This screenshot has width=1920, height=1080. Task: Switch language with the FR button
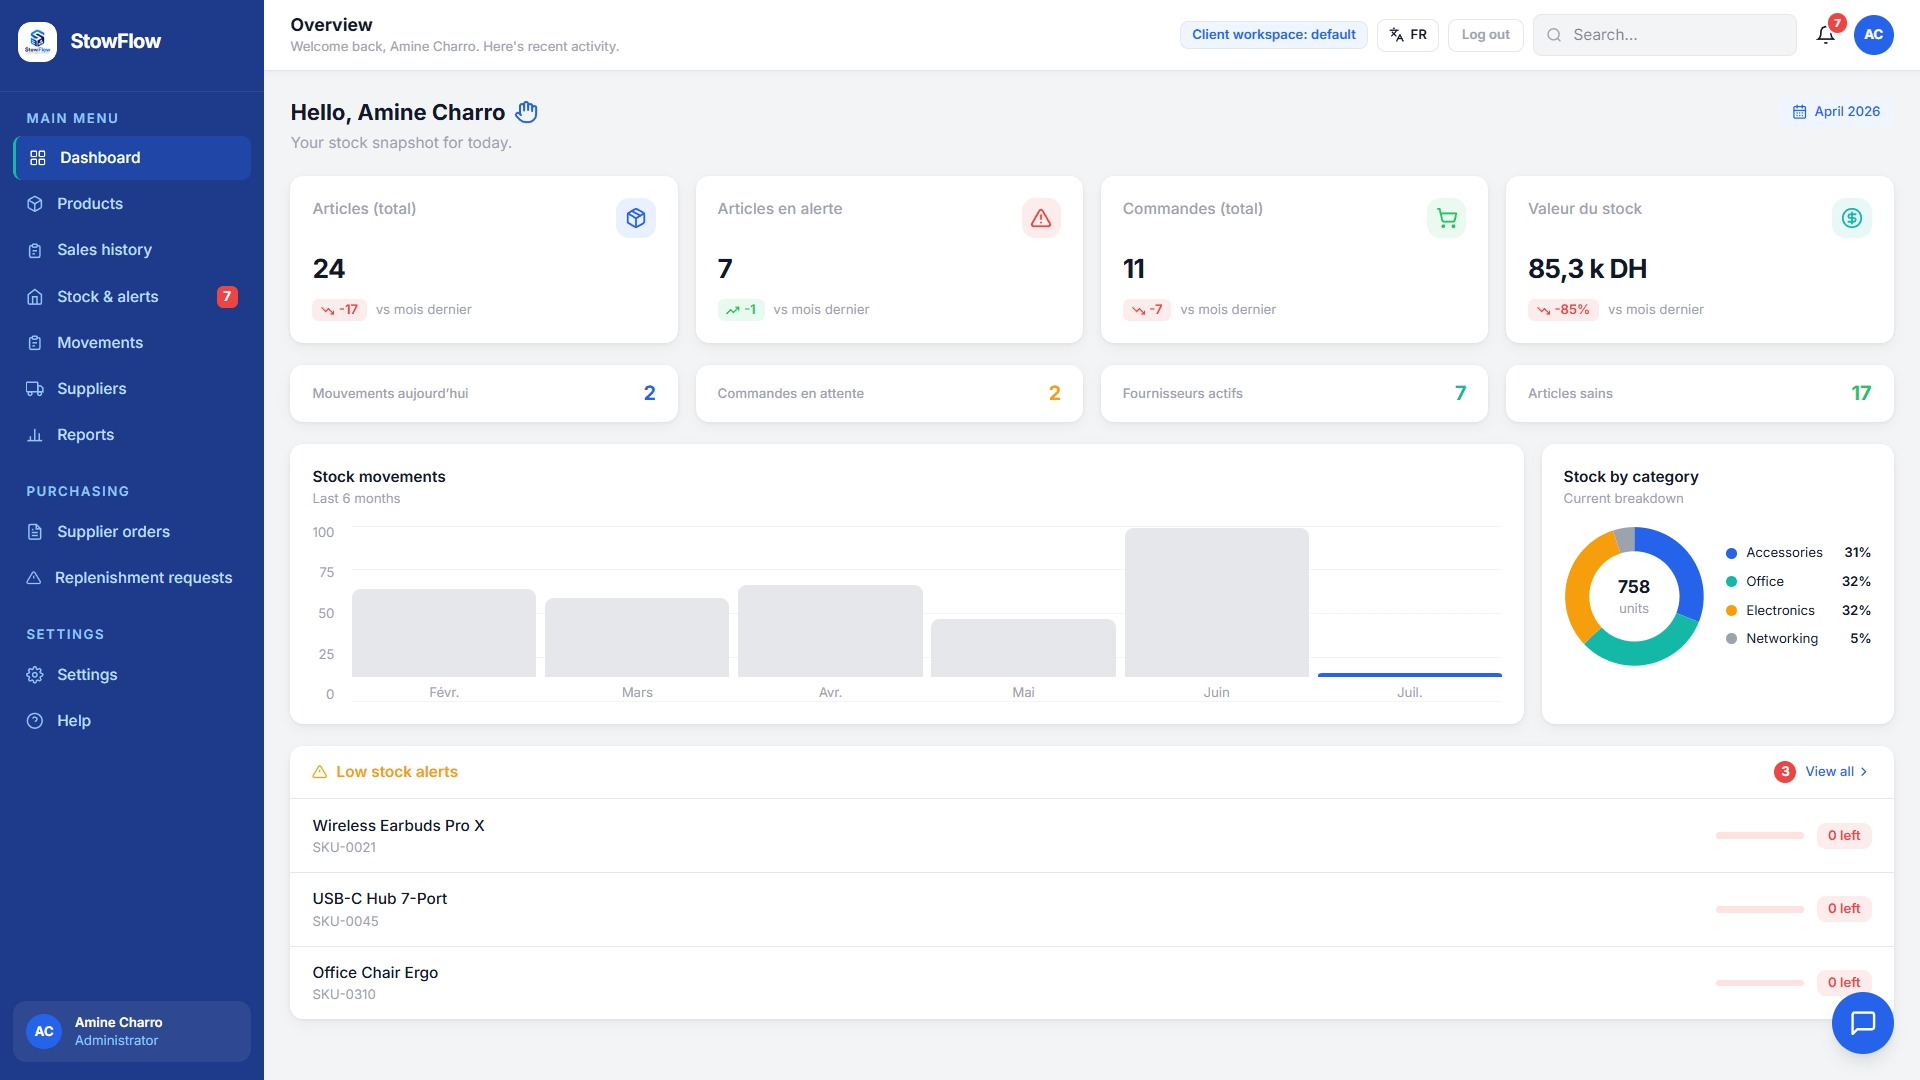coord(1407,35)
